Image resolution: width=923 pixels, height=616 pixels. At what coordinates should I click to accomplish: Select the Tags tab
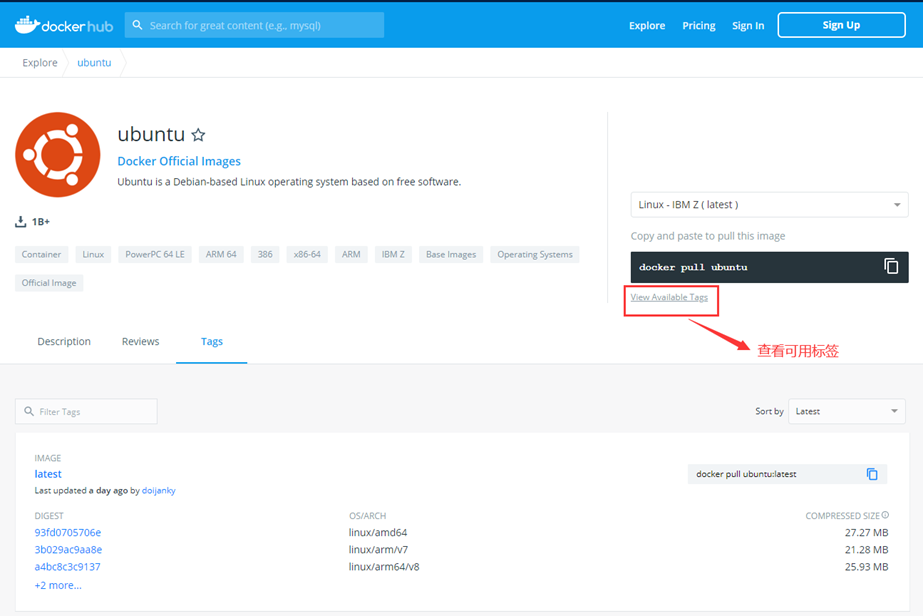pyautogui.click(x=212, y=342)
